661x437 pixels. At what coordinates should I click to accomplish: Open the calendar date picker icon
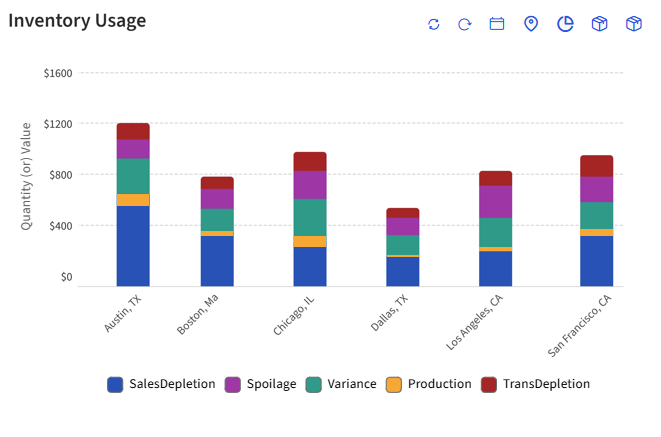coord(497,24)
